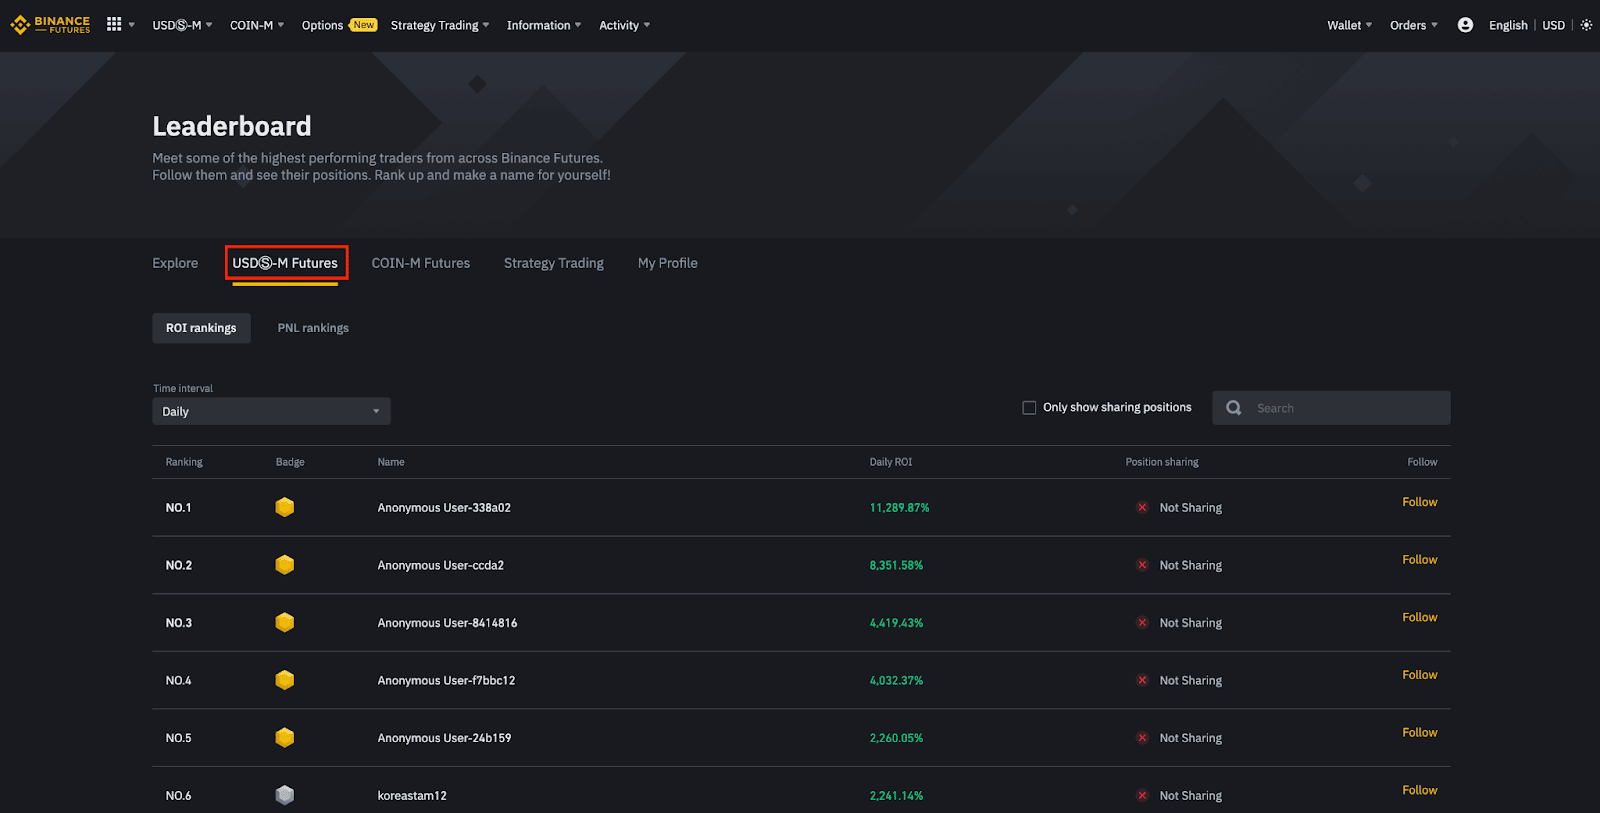Click the Binance Futures logo
This screenshot has height=813, width=1600.
(x=50, y=25)
